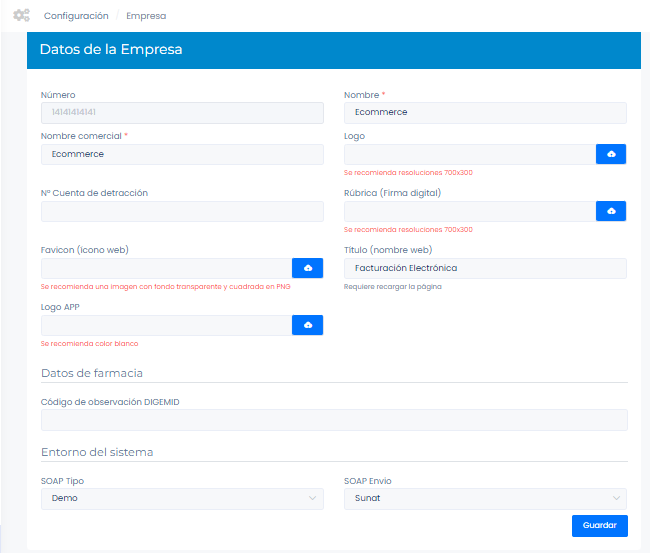Open Empresa breadcrumb item
The width and height of the screenshot is (650, 553).
(146, 16)
